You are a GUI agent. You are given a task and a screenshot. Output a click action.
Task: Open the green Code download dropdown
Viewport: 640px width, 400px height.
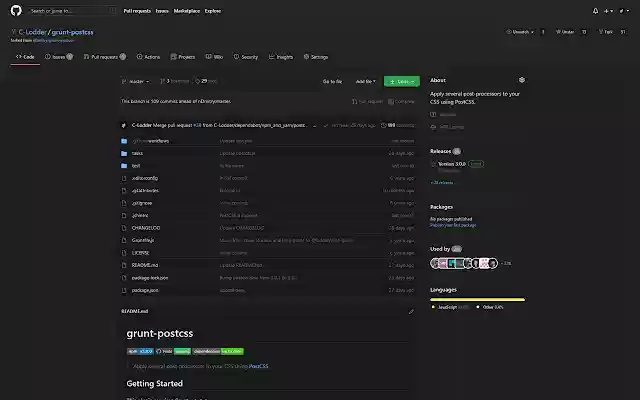pyautogui.click(x=402, y=81)
